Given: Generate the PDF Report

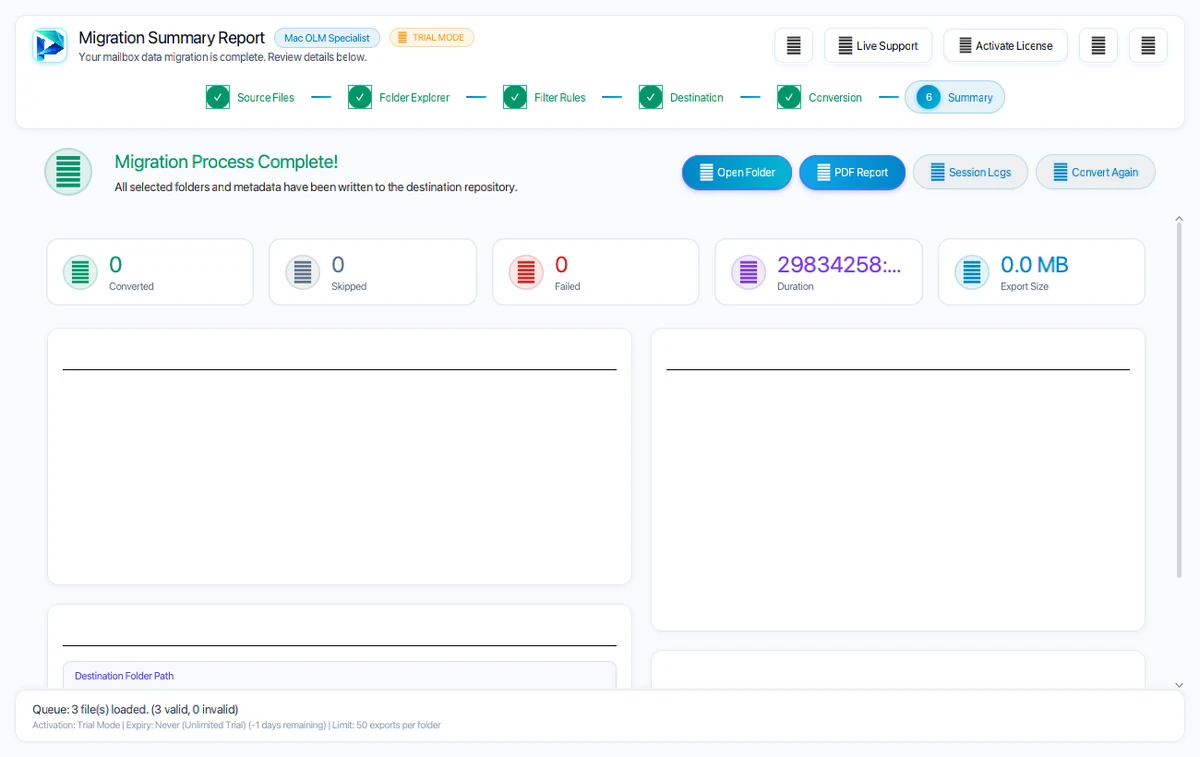Looking at the screenshot, I should [852, 172].
